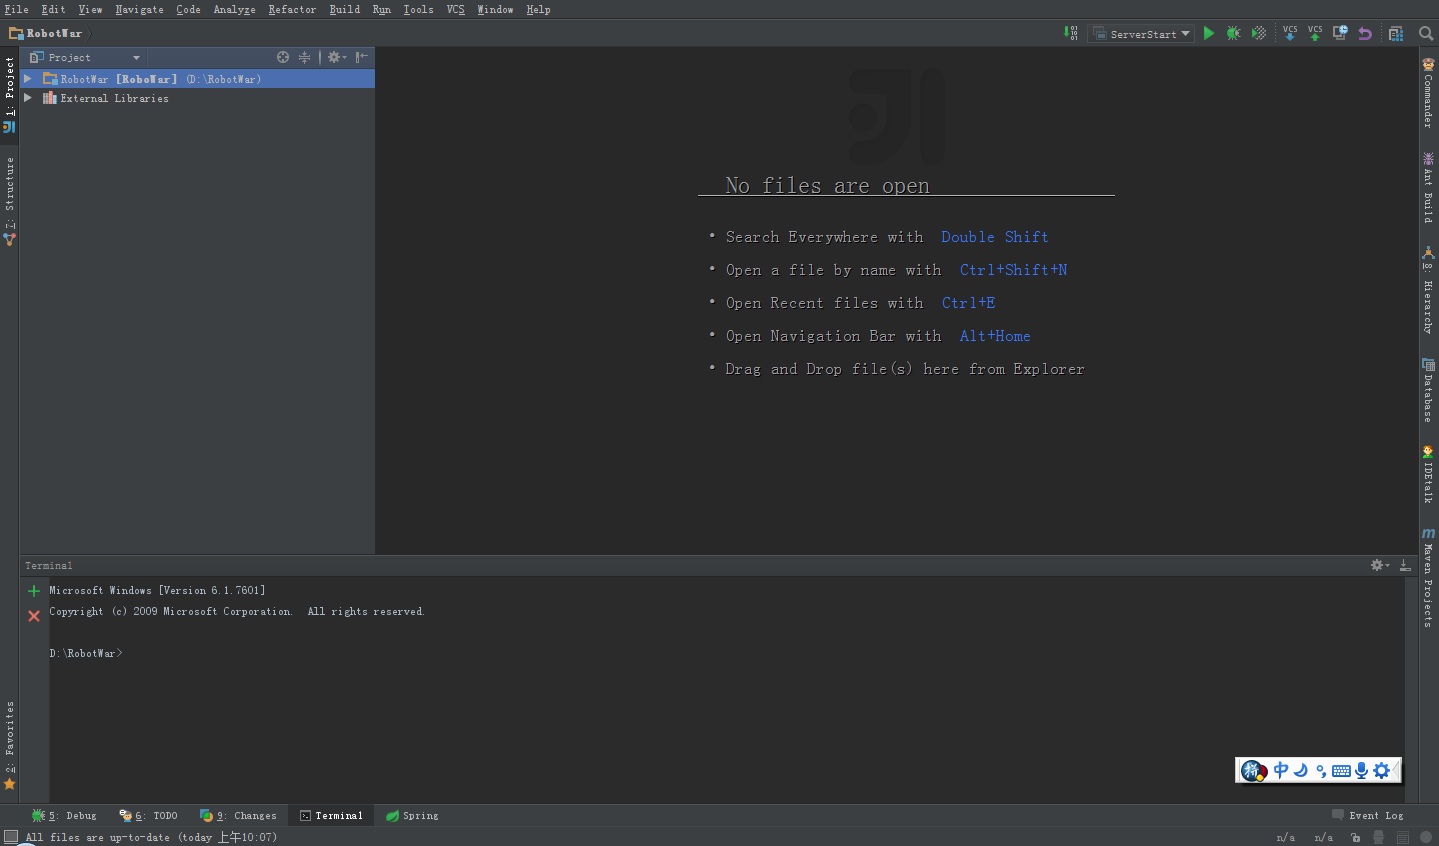This screenshot has width=1439, height=846.
Task: Open the Refactor menu
Action: (x=292, y=9)
